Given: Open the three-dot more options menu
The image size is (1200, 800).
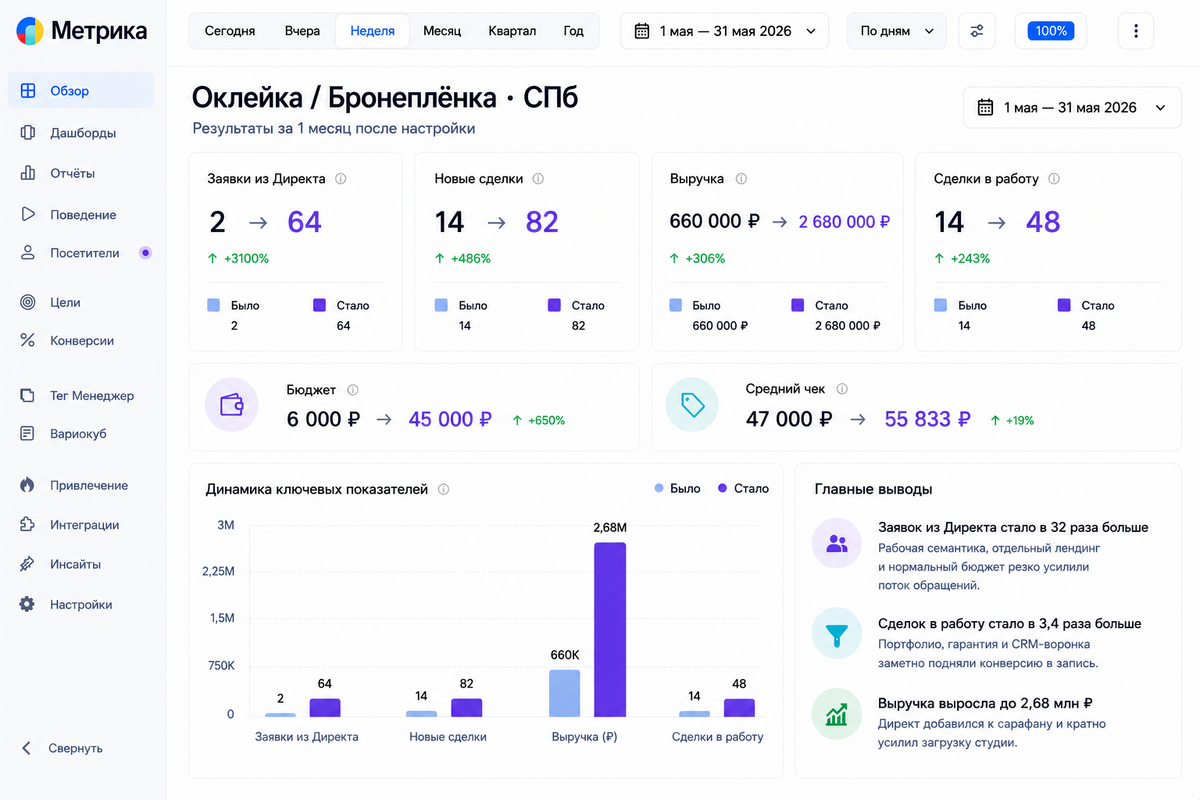Looking at the screenshot, I should [1136, 31].
